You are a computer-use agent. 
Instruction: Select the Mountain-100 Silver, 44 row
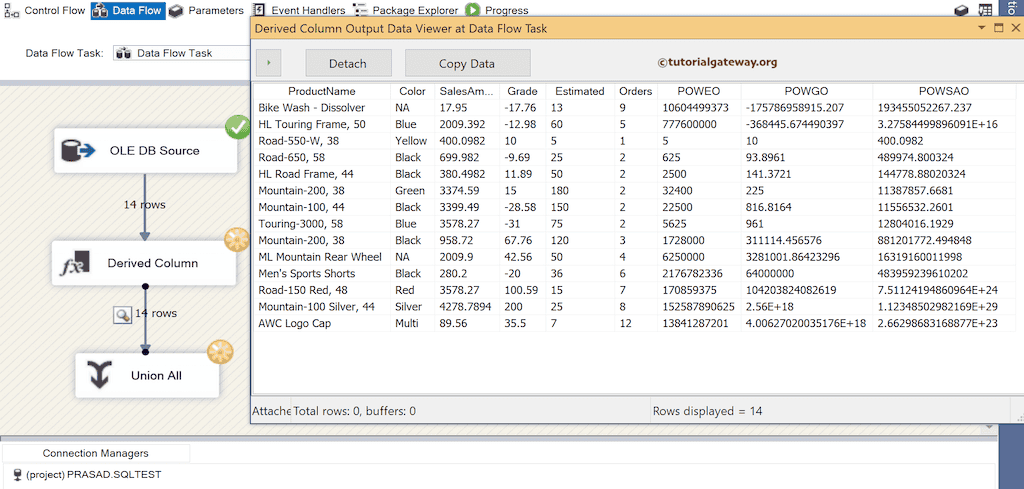pyautogui.click(x=634, y=307)
